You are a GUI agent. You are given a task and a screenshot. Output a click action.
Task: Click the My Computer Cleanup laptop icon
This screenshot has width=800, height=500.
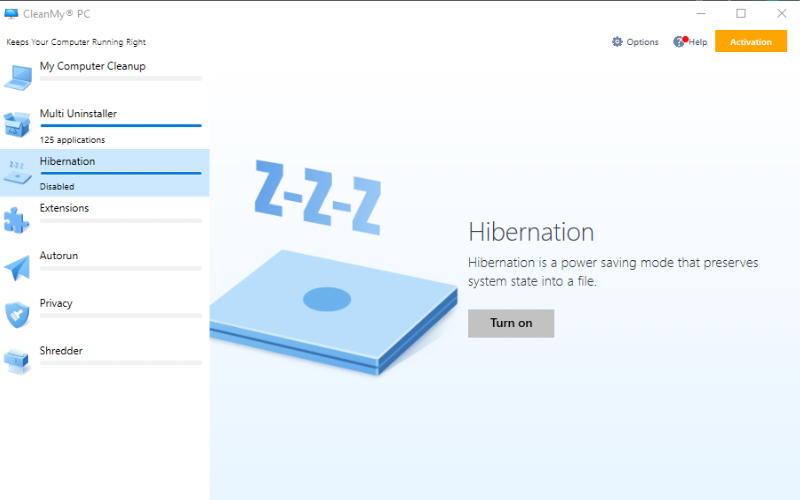tap(17, 76)
